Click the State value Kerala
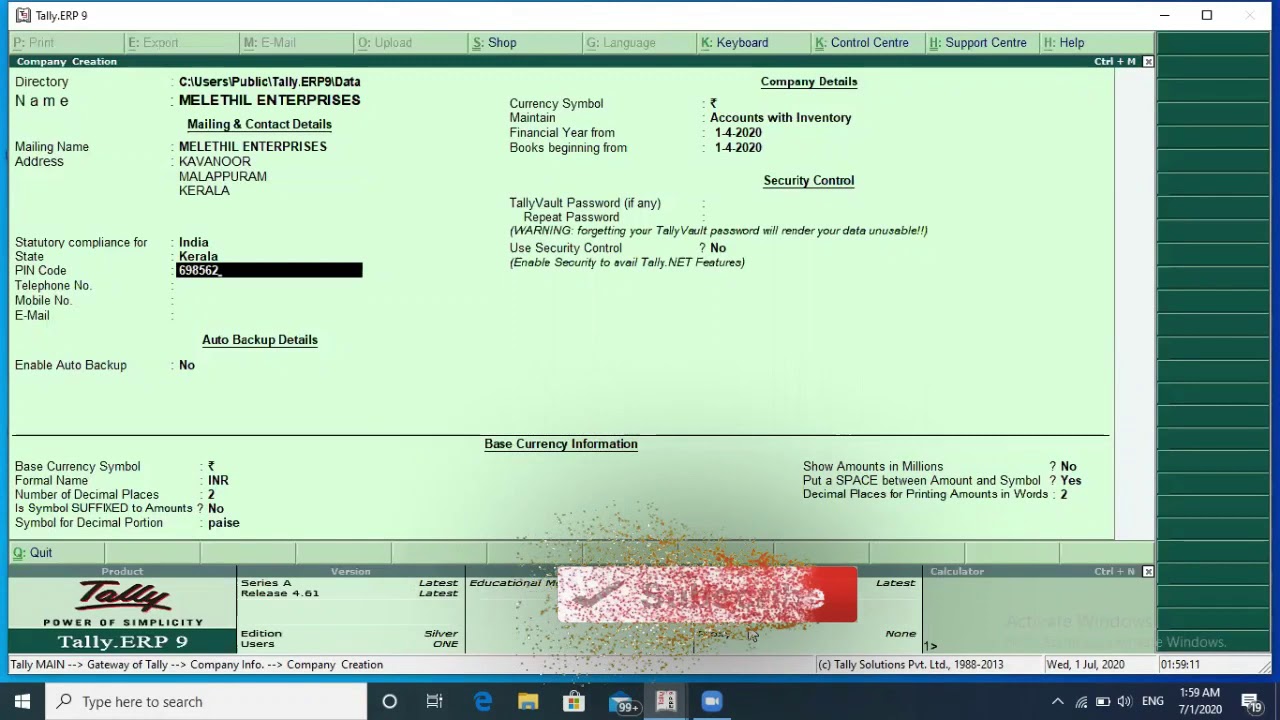This screenshot has width=1280, height=720. point(197,257)
